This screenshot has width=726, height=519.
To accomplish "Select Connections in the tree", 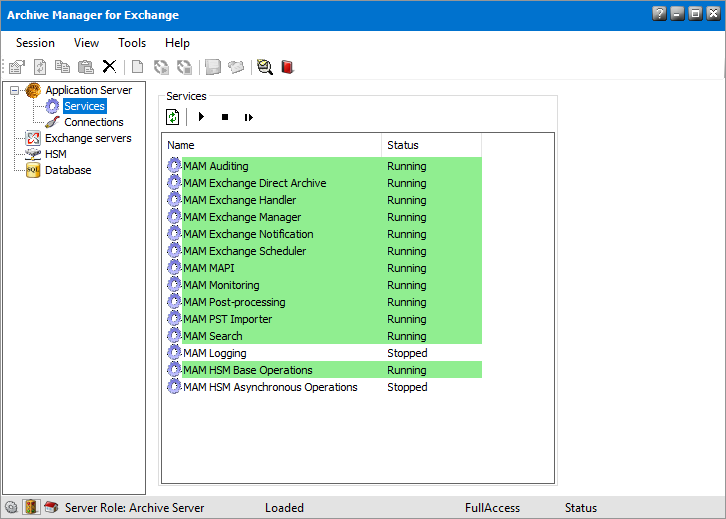I will (93, 122).
